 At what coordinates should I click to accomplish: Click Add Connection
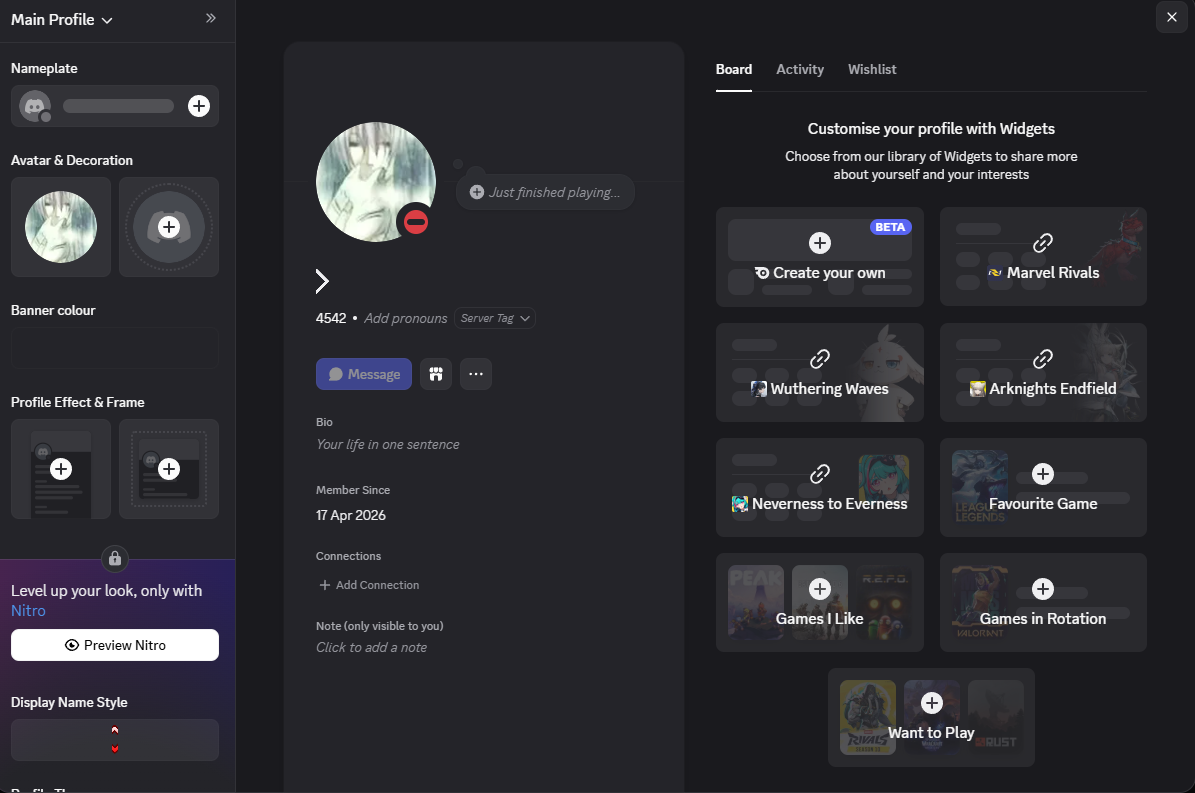[x=369, y=585]
